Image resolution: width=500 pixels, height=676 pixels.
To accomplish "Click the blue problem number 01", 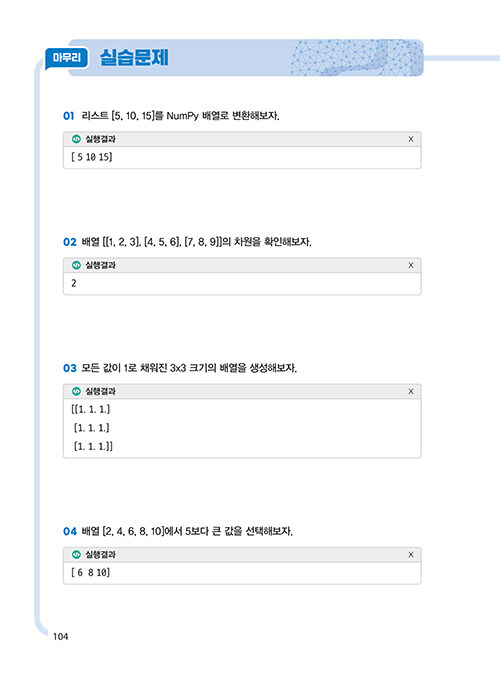I will [69, 116].
